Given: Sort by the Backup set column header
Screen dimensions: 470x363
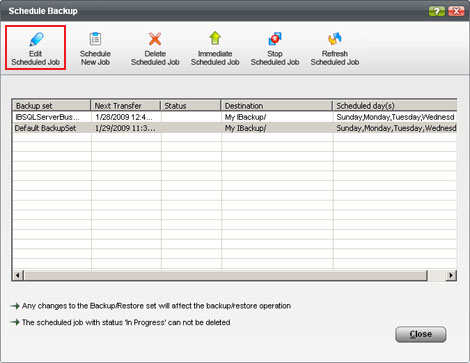Looking at the screenshot, I should point(52,106).
